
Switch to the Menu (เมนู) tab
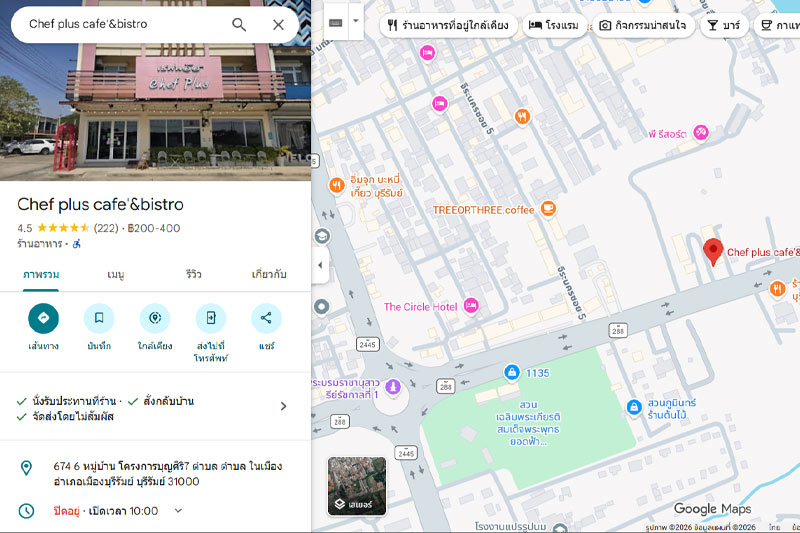click(x=116, y=274)
